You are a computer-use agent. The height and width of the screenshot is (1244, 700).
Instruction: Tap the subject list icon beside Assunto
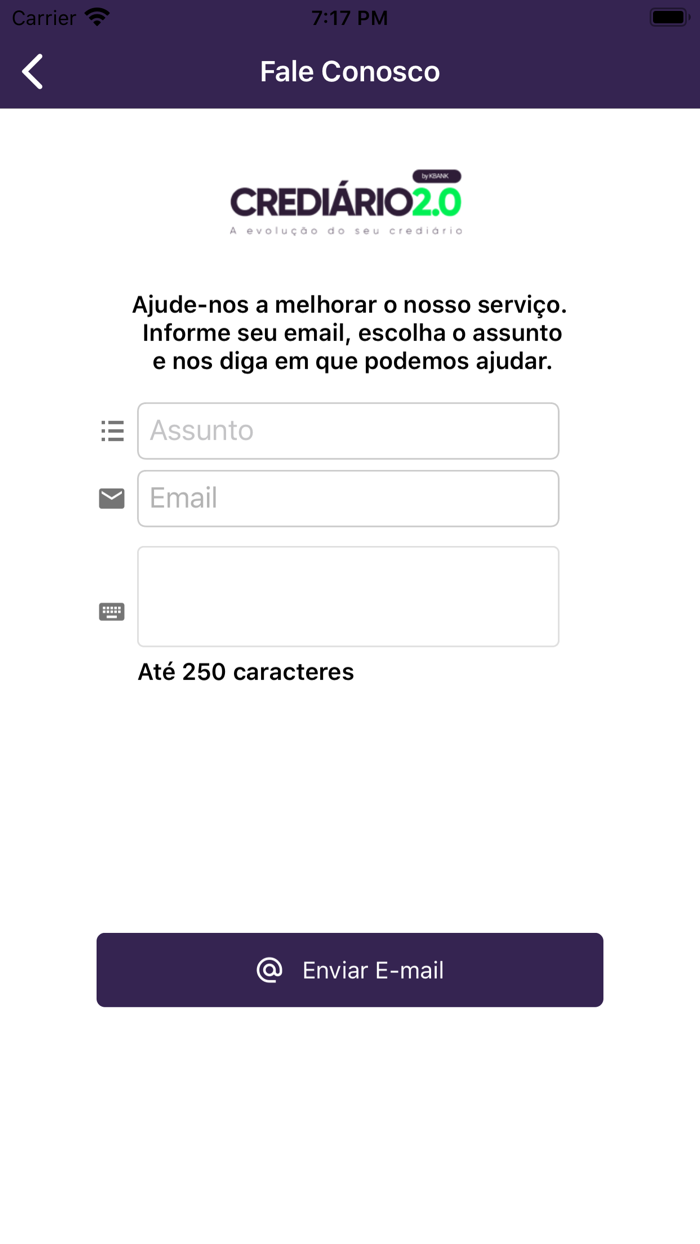(112, 430)
